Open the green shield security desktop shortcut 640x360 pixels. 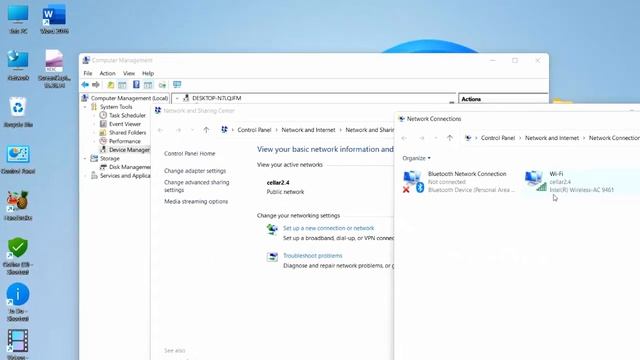tap(18, 256)
